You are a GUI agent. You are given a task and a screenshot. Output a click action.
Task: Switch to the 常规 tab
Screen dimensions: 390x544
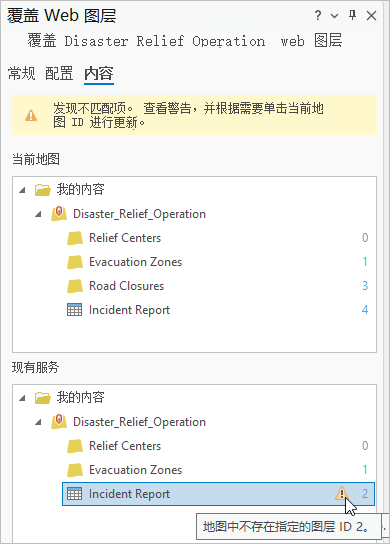(22, 74)
